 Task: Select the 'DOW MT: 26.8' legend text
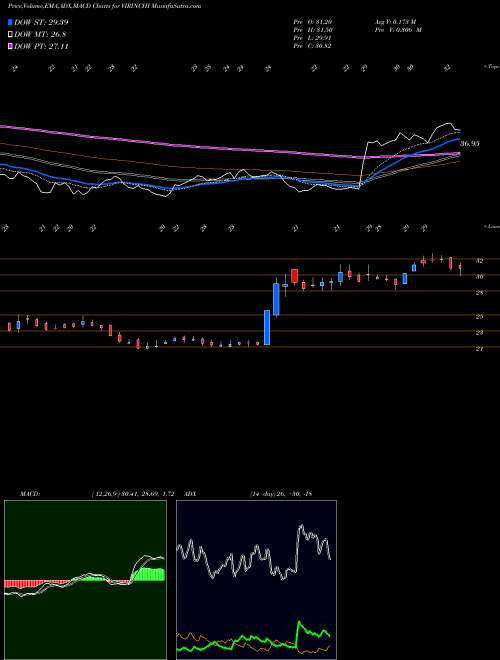pos(40,35)
